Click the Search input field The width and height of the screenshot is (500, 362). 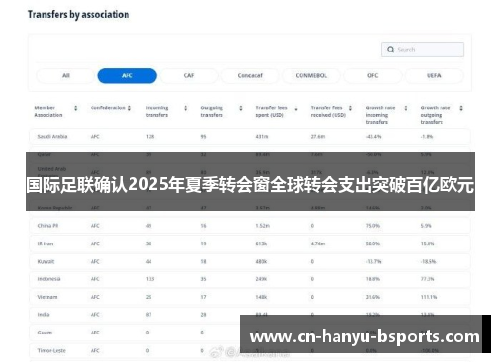click(422, 49)
